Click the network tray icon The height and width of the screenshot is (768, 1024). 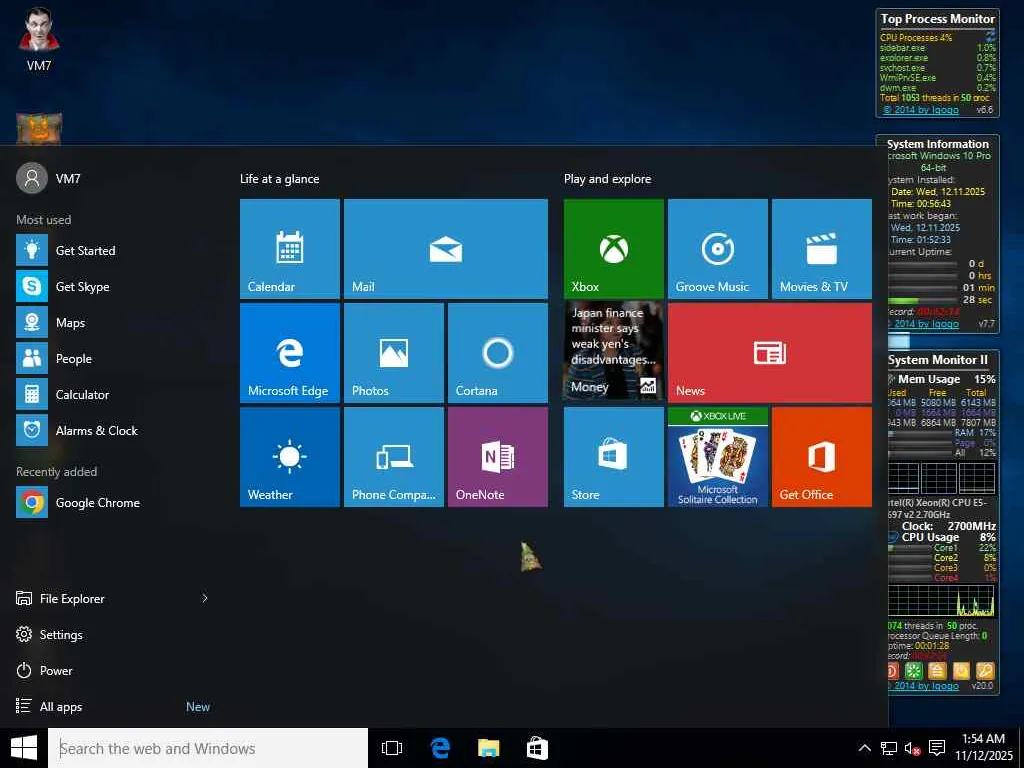point(888,748)
